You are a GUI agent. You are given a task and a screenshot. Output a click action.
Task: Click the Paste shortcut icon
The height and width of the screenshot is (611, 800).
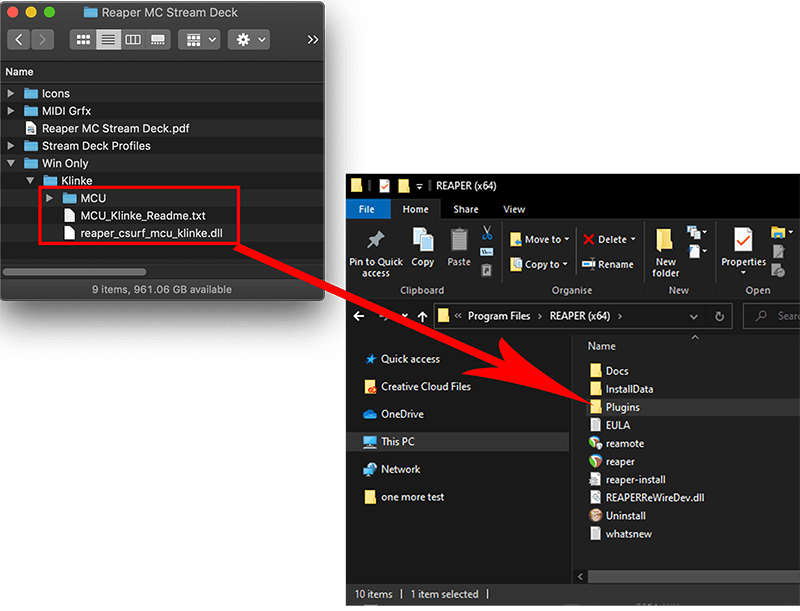(487, 270)
